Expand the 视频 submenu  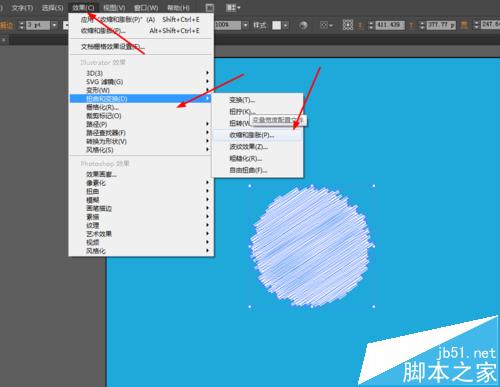pos(141,242)
